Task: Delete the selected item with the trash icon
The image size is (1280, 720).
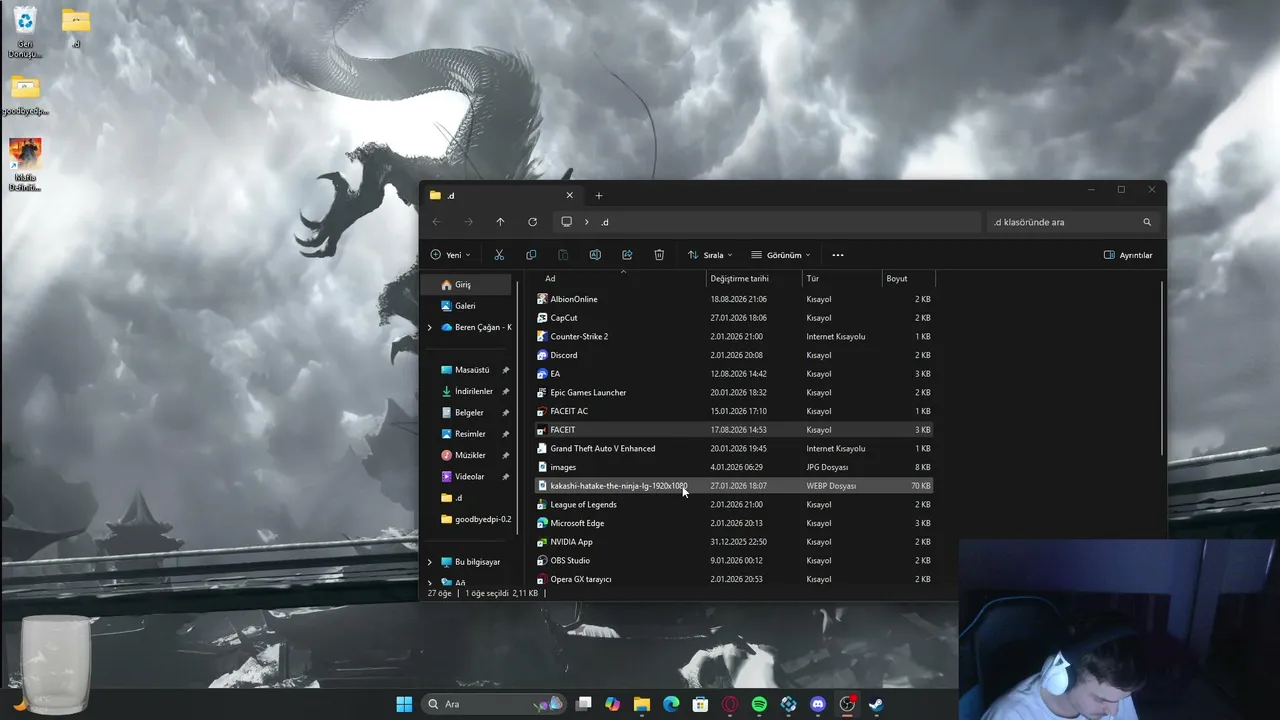Action: click(659, 255)
